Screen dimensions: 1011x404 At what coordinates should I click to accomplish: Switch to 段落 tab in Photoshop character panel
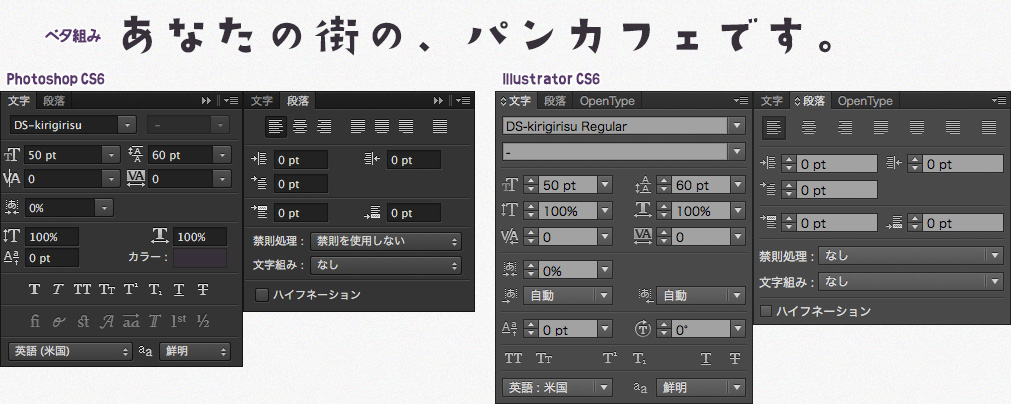pos(53,101)
